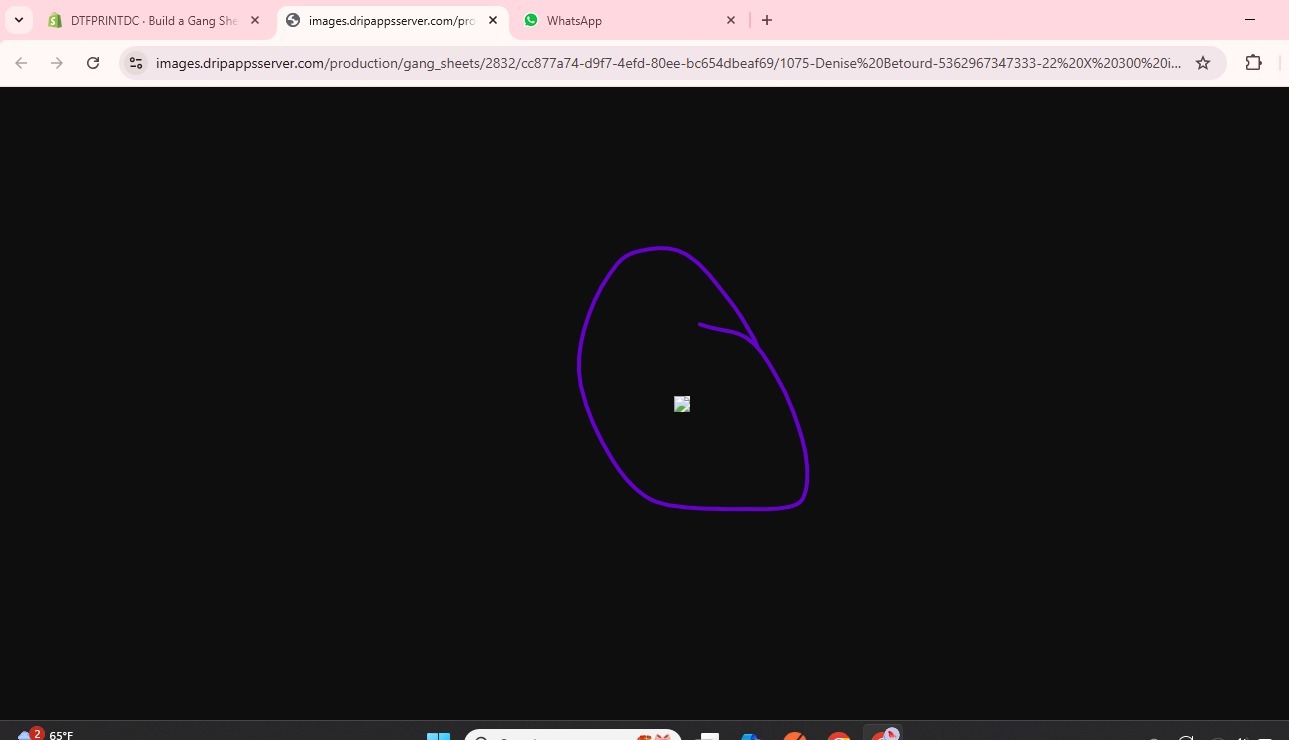Open the 65°F weather widget

44,734
